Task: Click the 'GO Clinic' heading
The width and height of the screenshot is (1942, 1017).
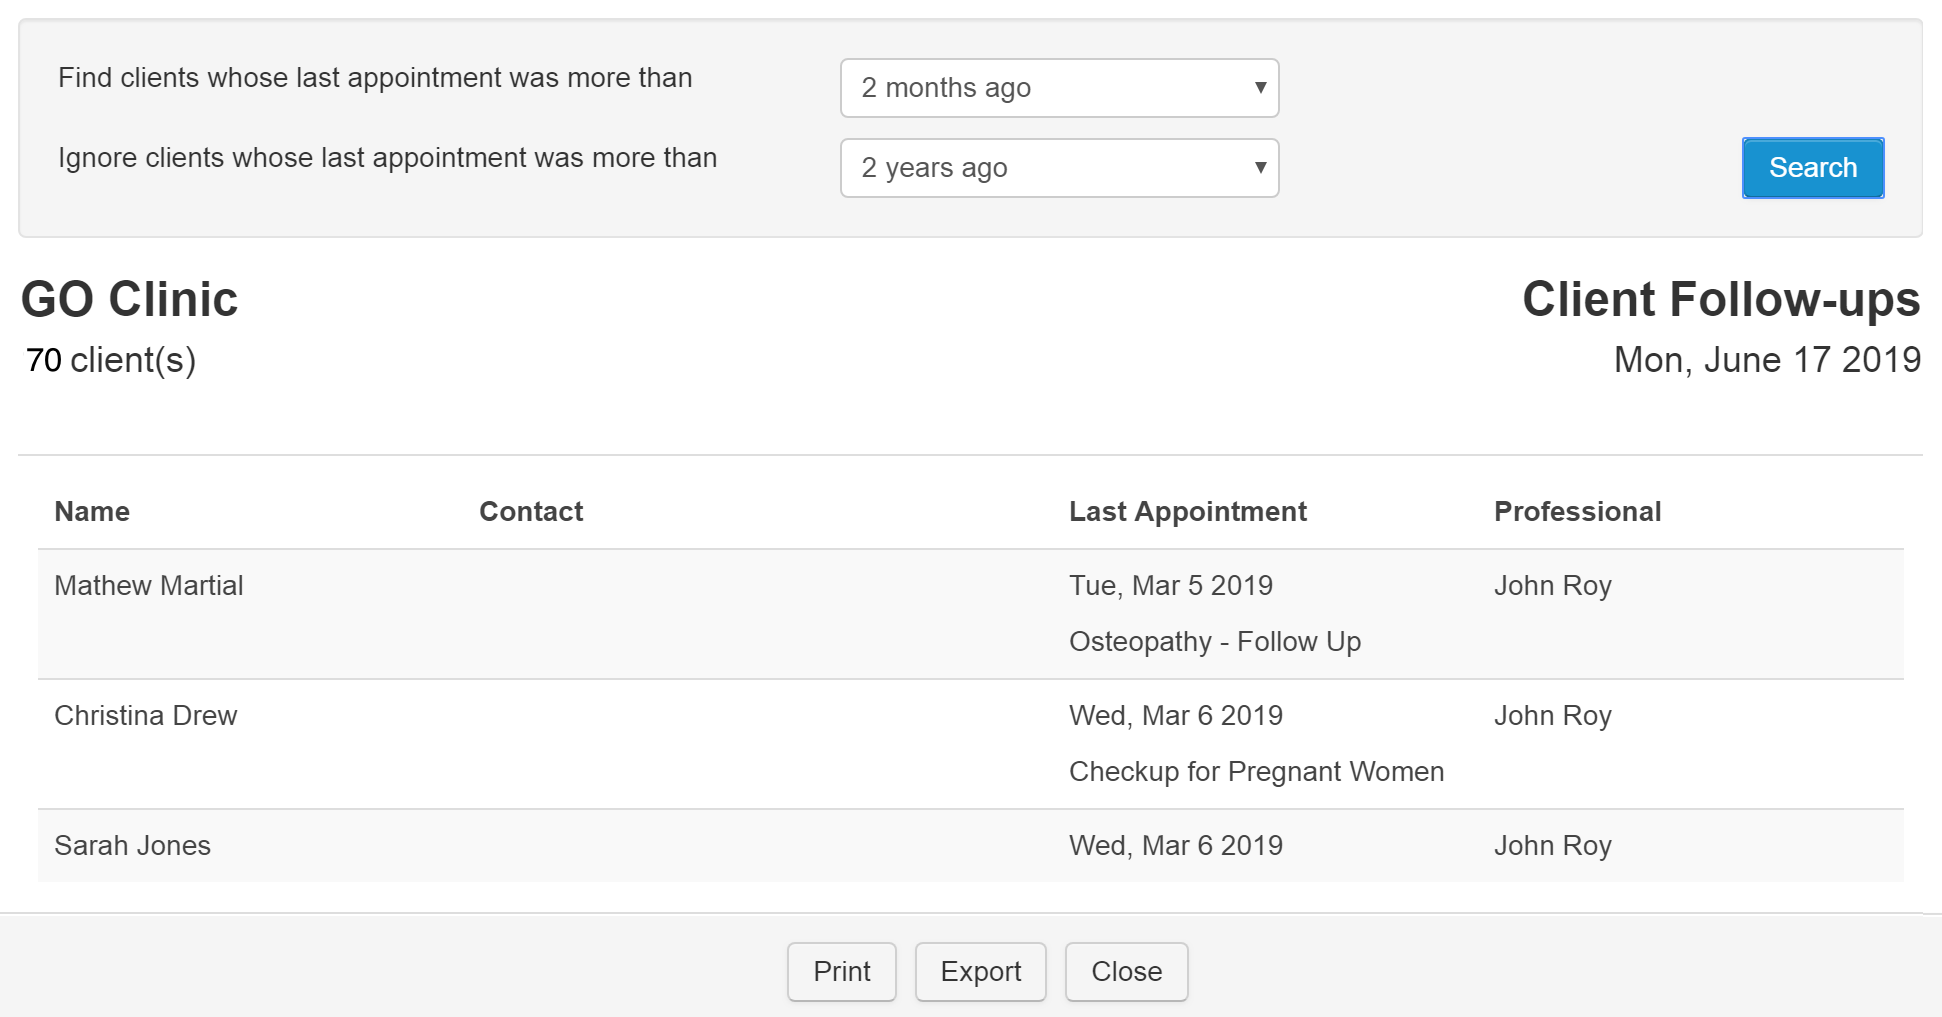Action: 130,299
